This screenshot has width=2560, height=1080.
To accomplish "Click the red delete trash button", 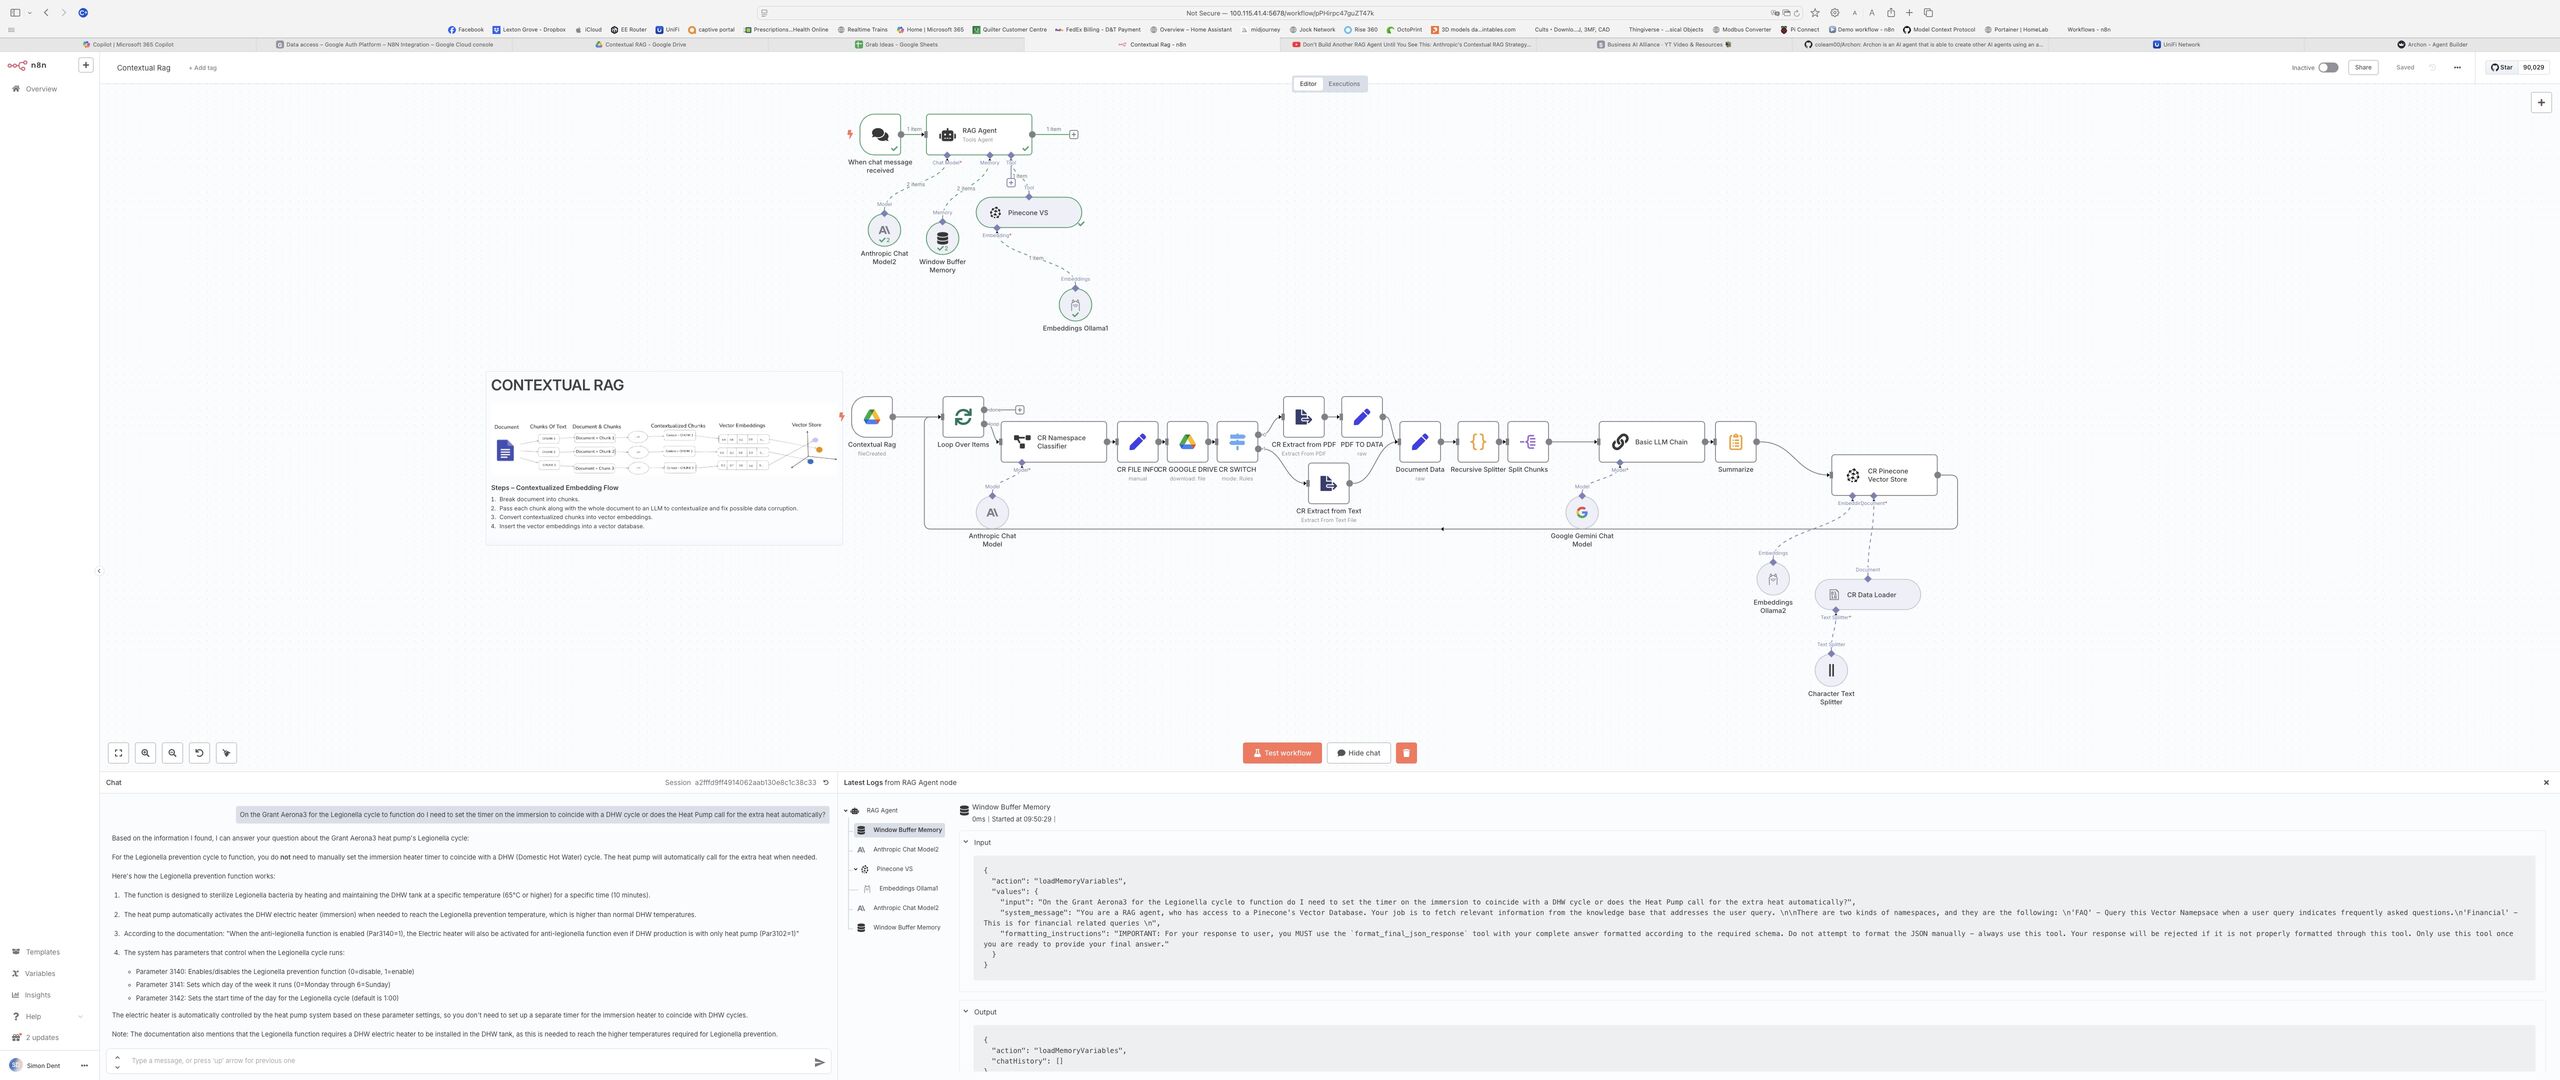I will point(1406,753).
